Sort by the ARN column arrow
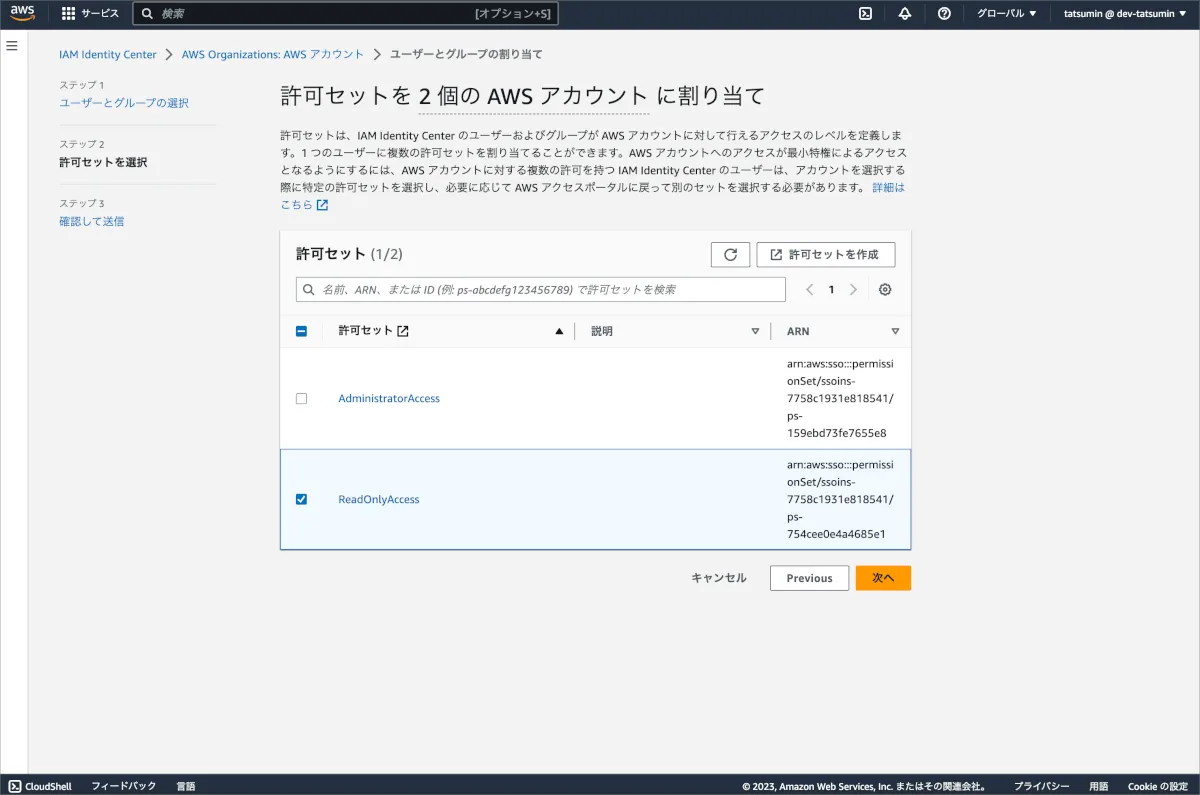 pos(895,331)
